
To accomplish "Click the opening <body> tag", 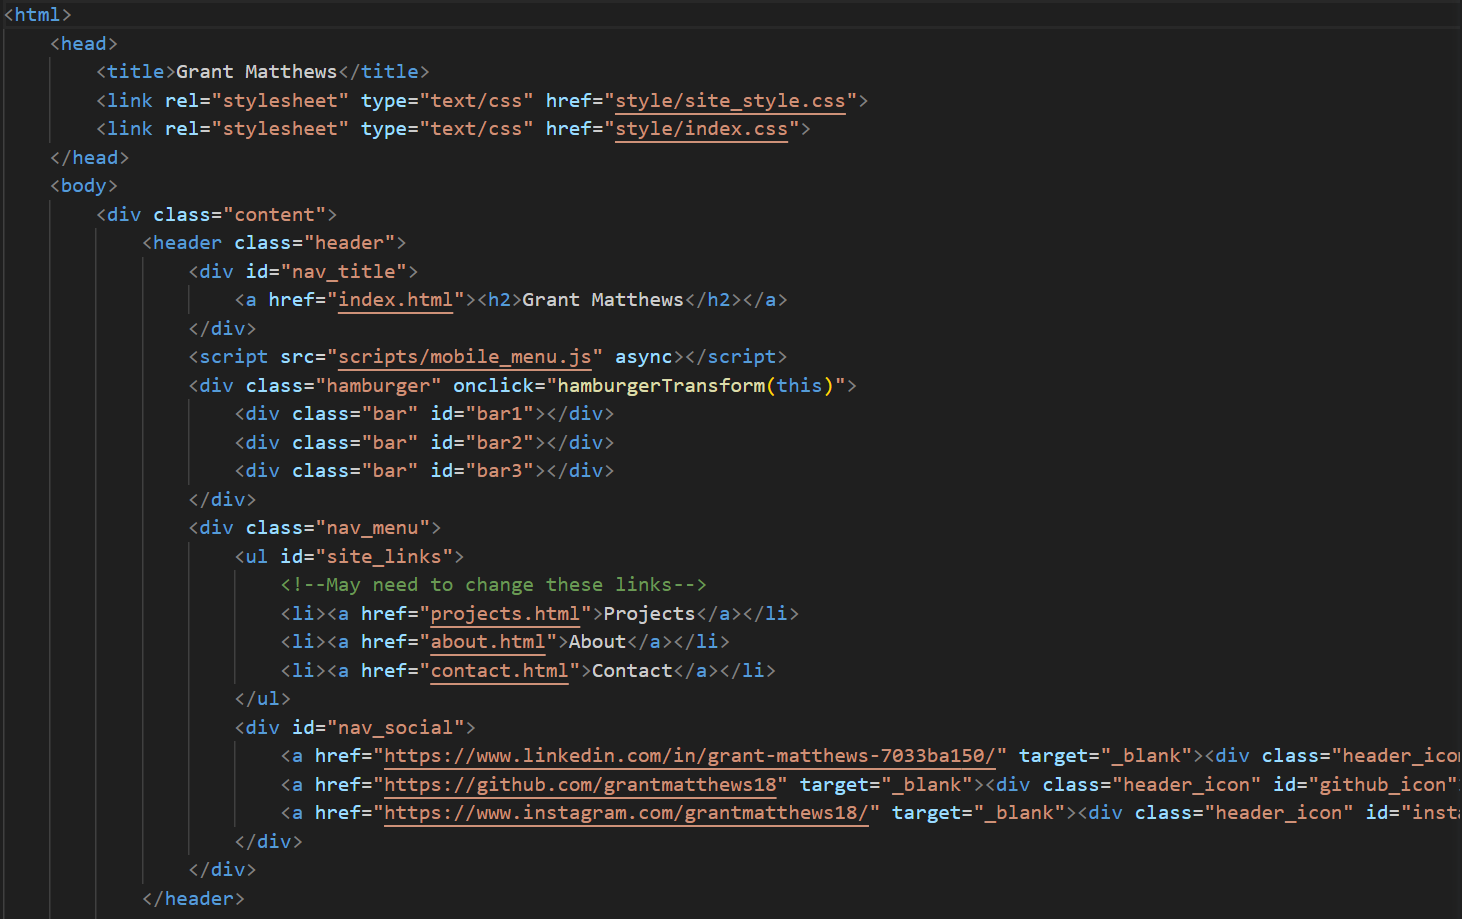I will (84, 186).
